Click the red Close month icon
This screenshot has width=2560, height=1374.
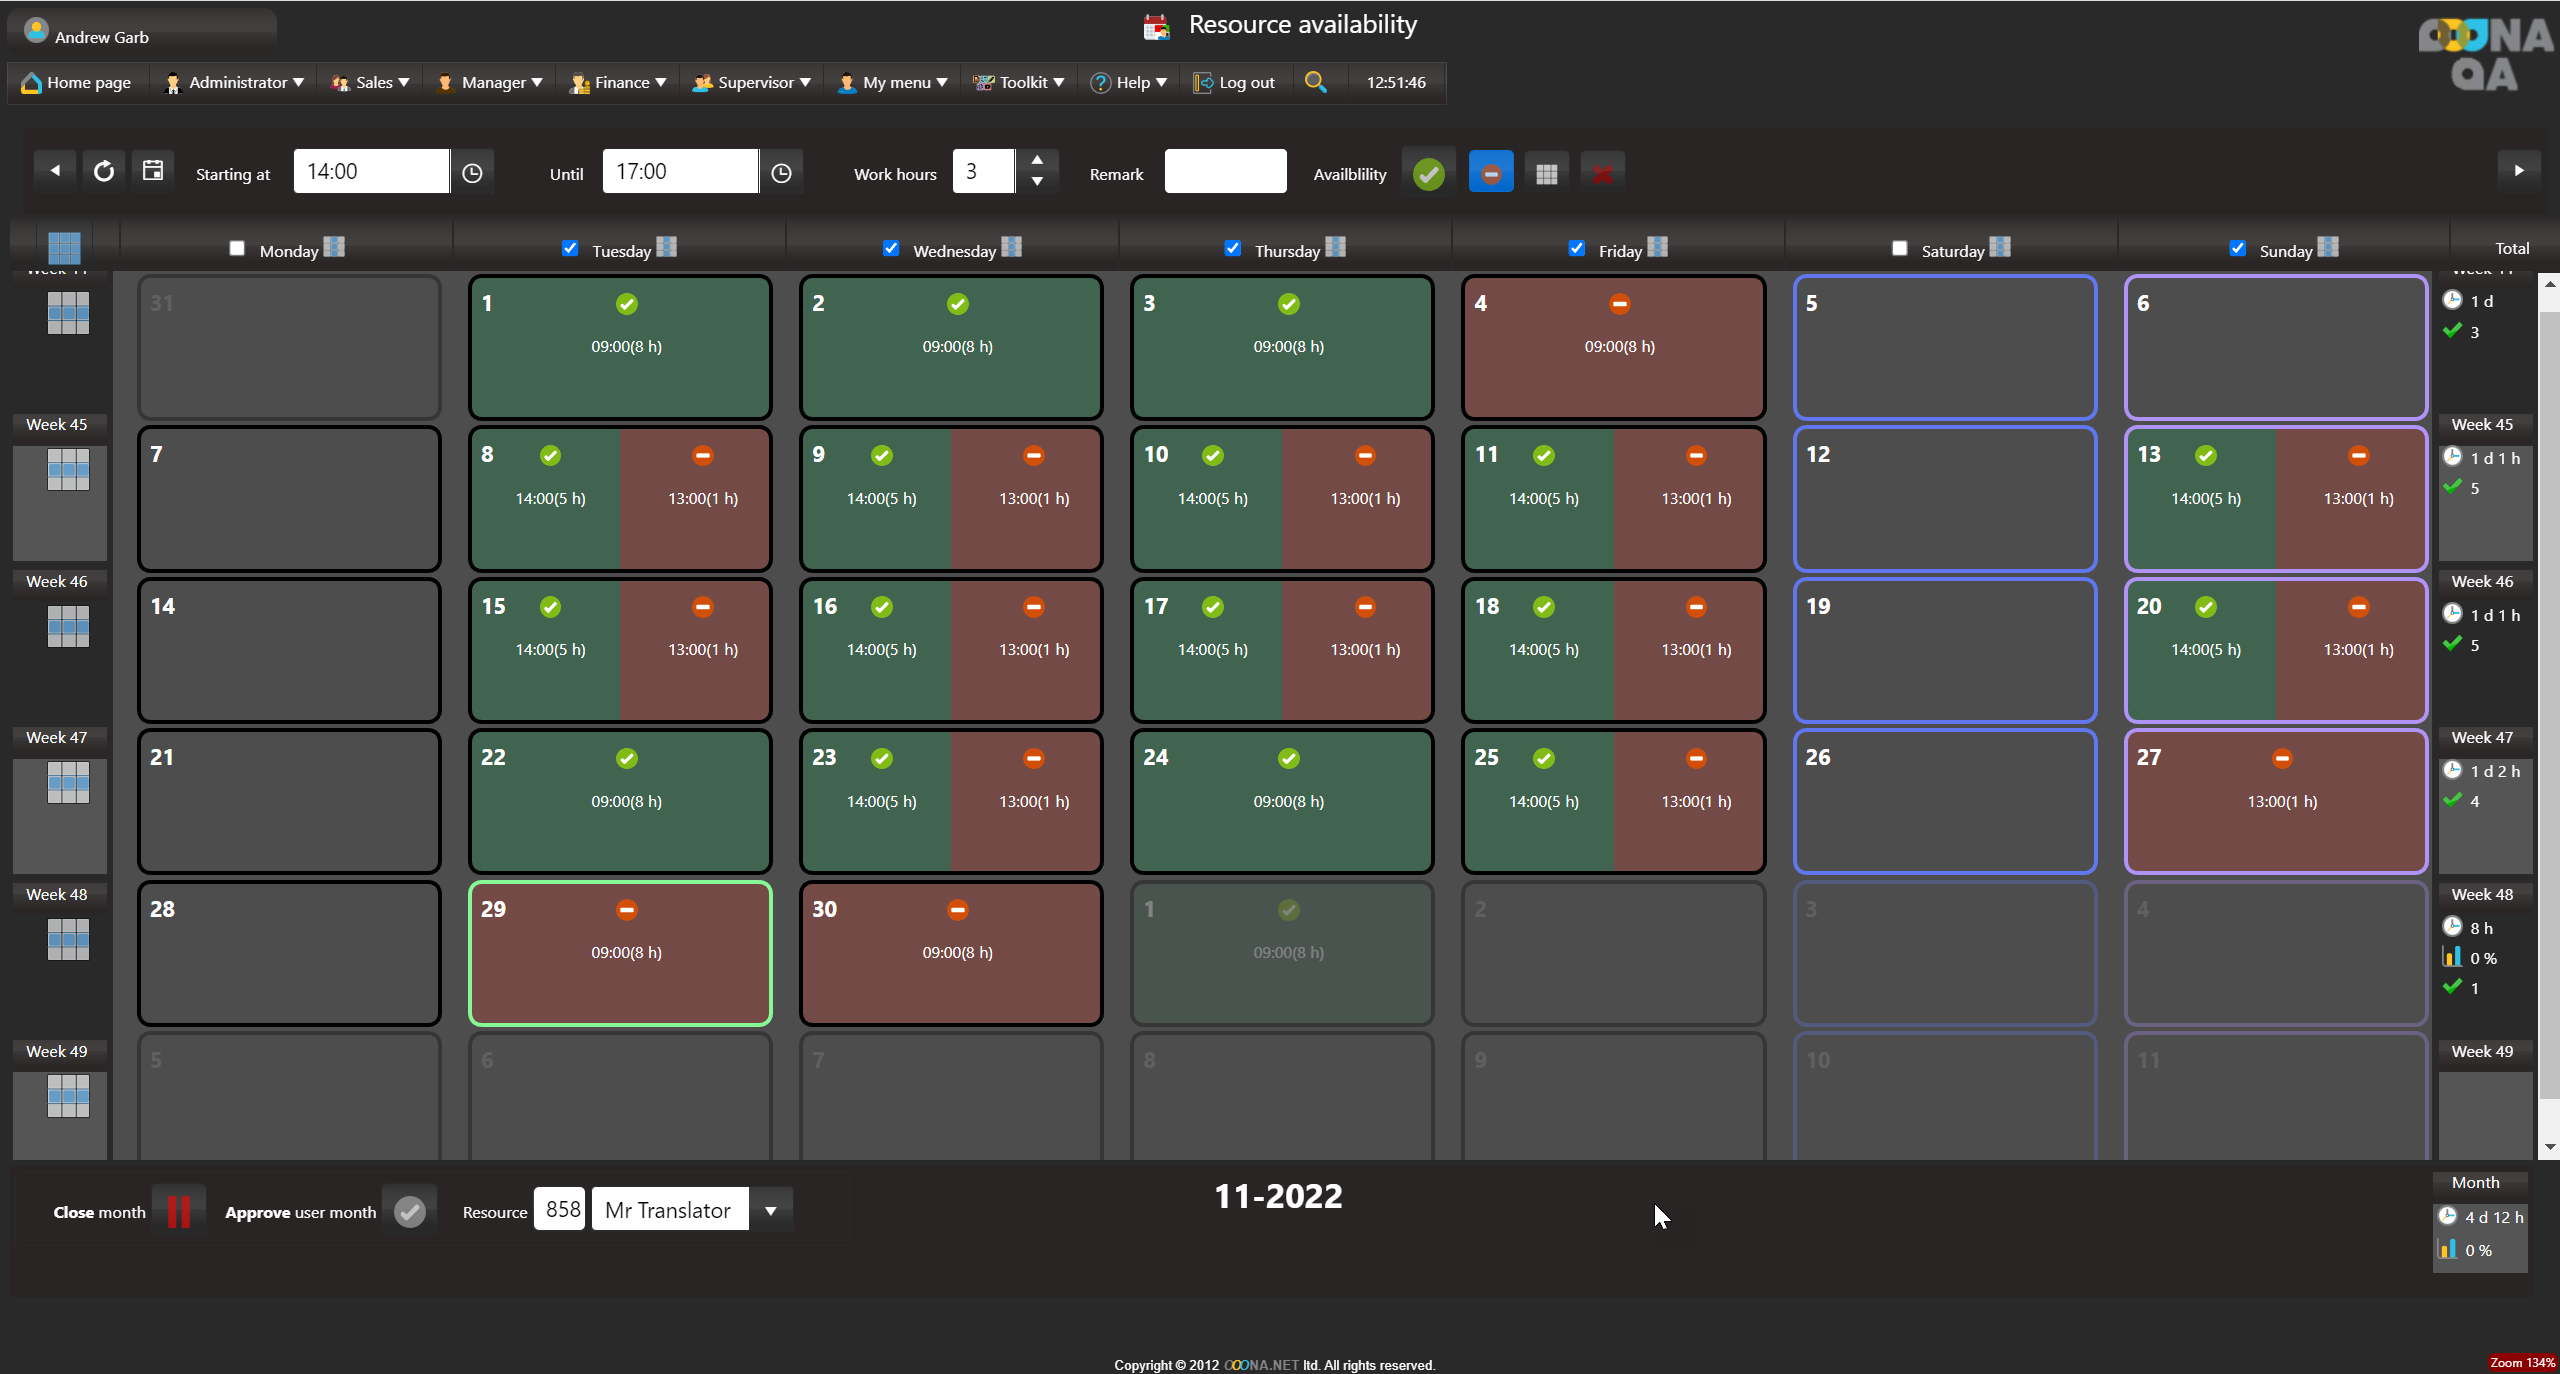(179, 1211)
